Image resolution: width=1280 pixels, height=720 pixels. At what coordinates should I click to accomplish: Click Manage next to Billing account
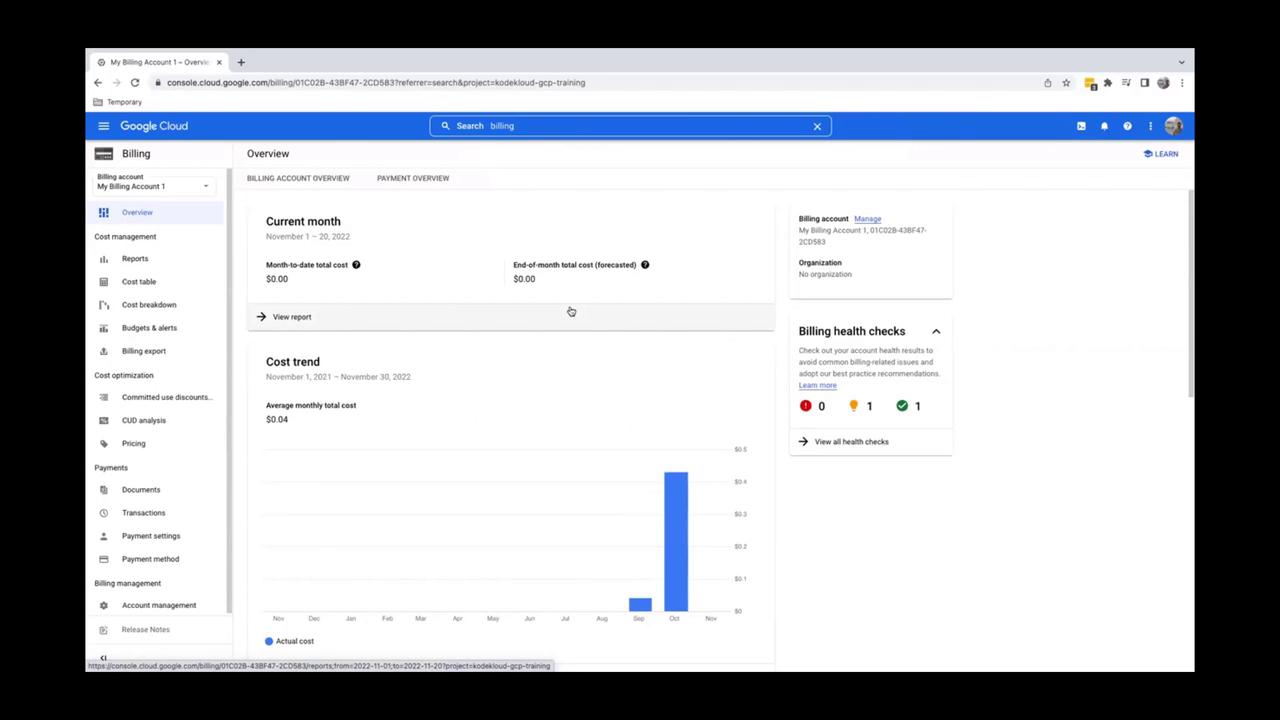point(867,219)
